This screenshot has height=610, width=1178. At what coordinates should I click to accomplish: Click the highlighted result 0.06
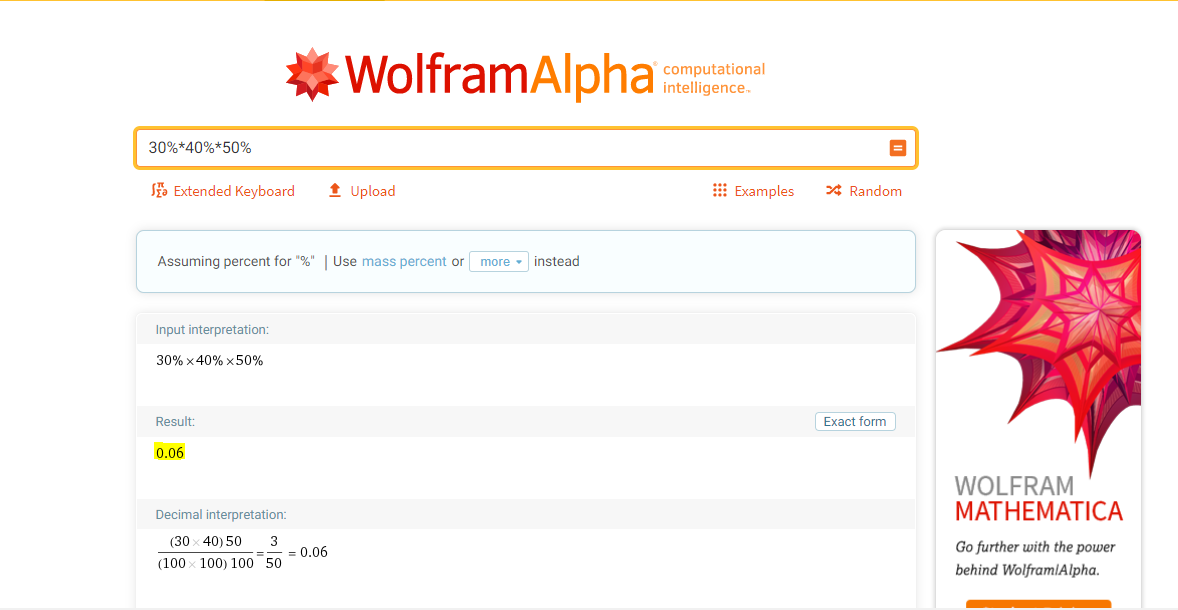point(170,452)
